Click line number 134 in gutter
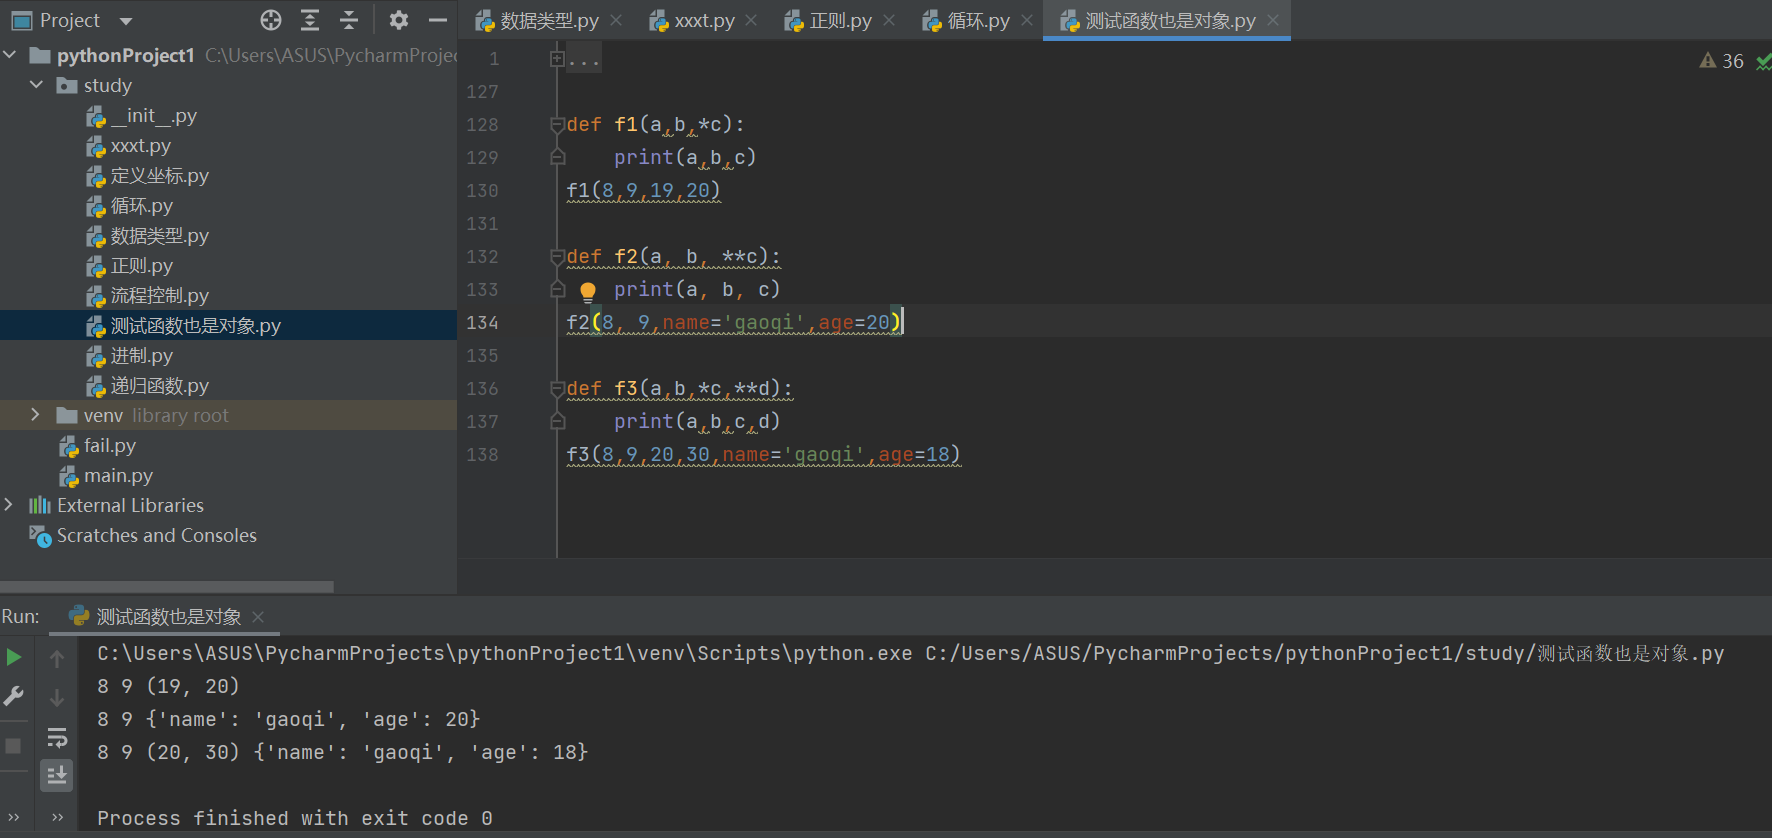The image size is (1772, 838). (482, 323)
